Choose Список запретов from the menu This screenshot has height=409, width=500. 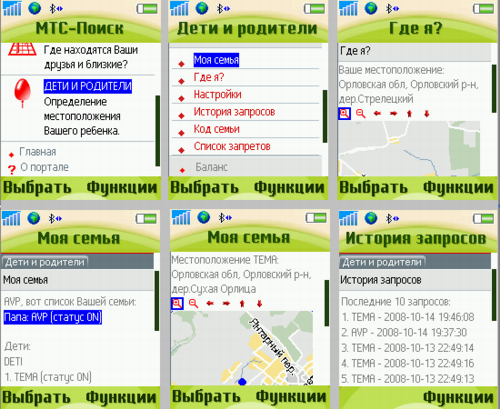pos(232,147)
